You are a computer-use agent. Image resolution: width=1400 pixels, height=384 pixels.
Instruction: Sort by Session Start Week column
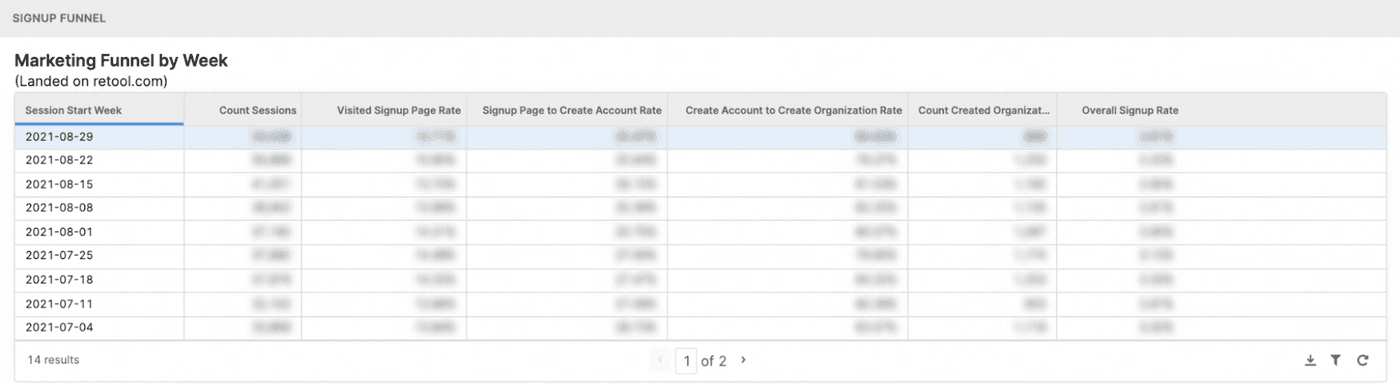click(99, 110)
